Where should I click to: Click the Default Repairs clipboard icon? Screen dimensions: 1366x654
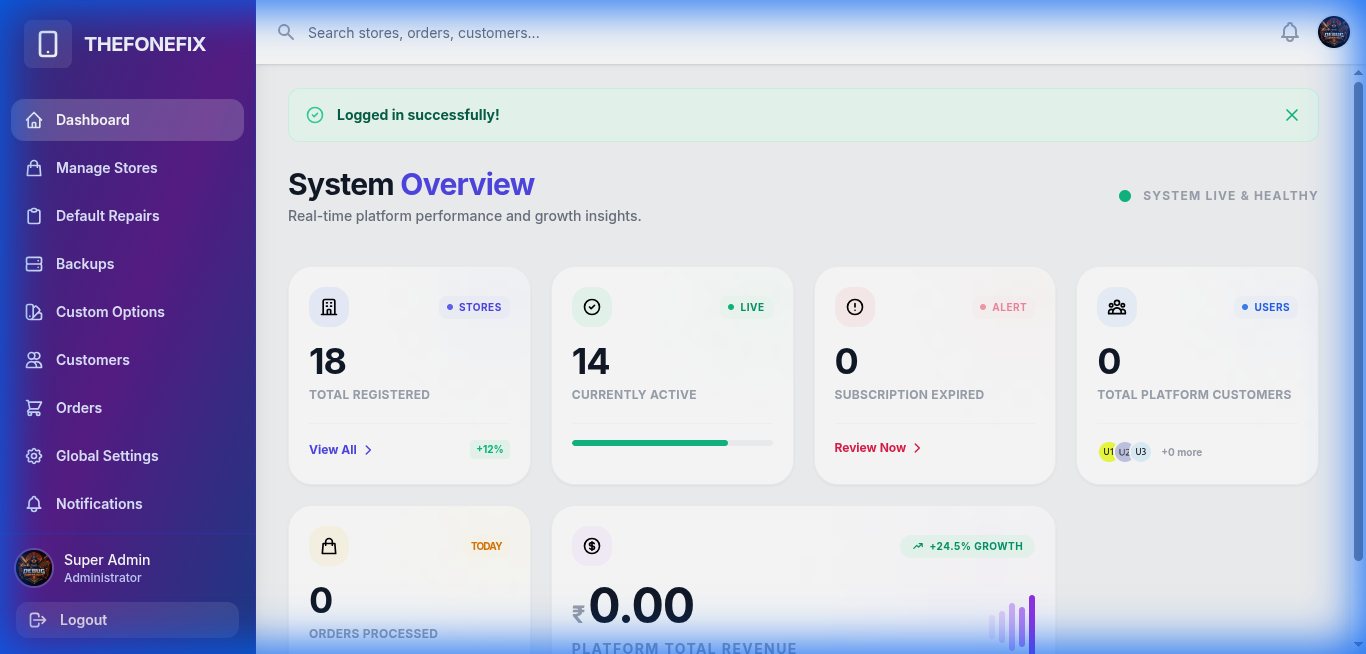pyautogui.click(x=34, y=216)
